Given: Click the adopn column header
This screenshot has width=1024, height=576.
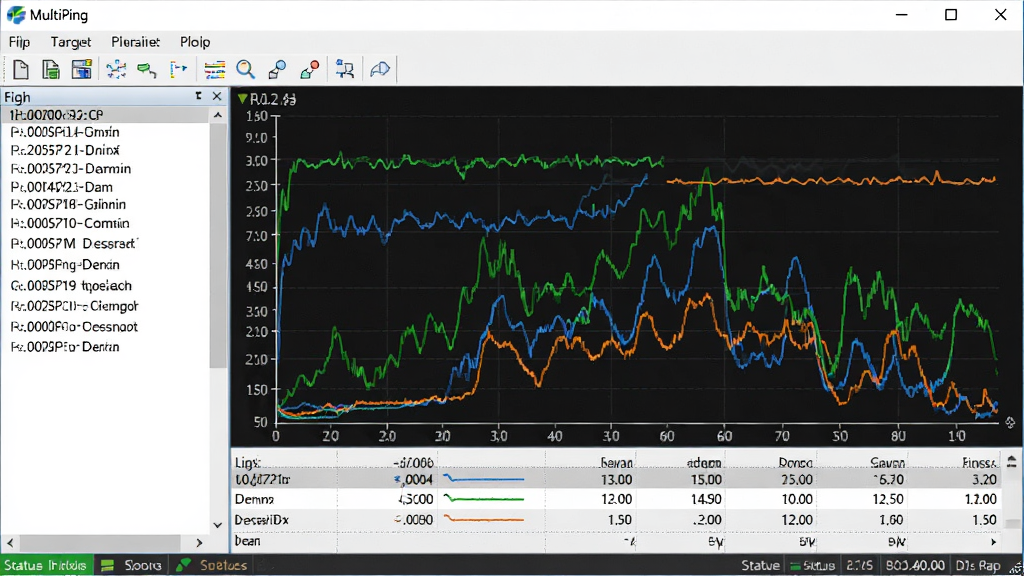Looking at the screenshot, I should pos(704,462).
